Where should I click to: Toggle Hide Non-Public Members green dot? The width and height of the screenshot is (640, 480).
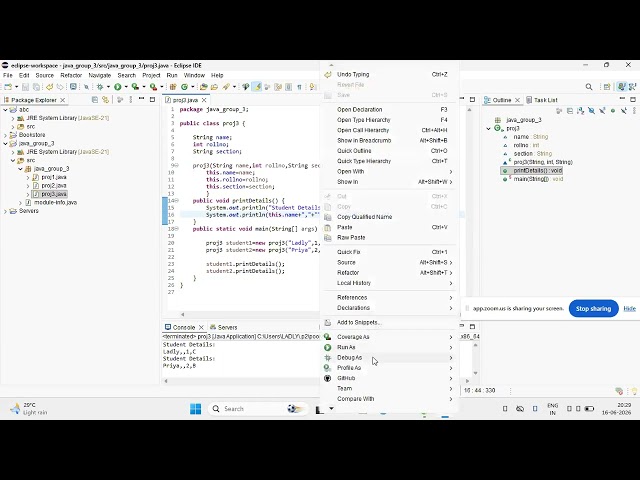(613, 111)
